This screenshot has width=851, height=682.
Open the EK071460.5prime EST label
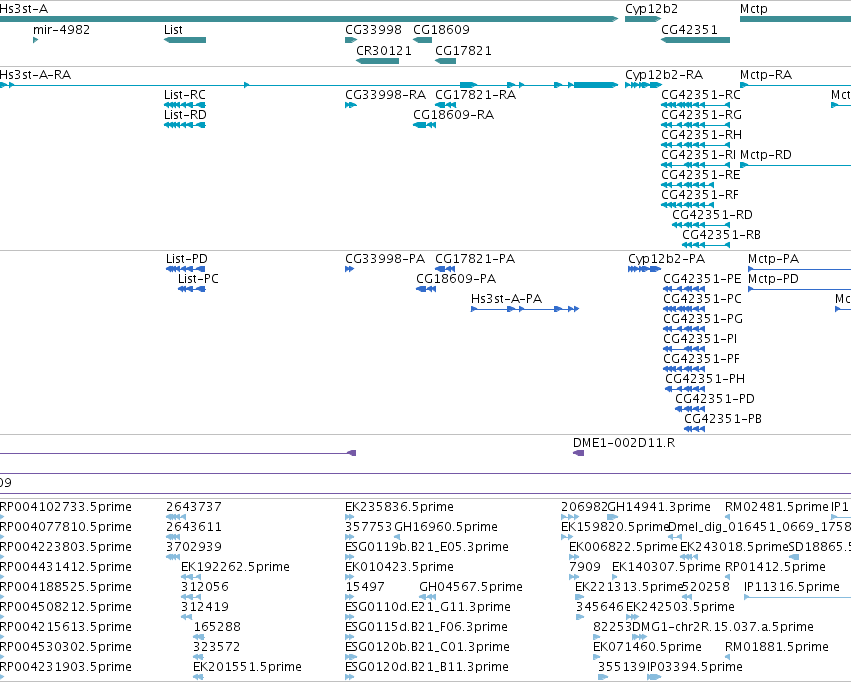tap(647, 647)
